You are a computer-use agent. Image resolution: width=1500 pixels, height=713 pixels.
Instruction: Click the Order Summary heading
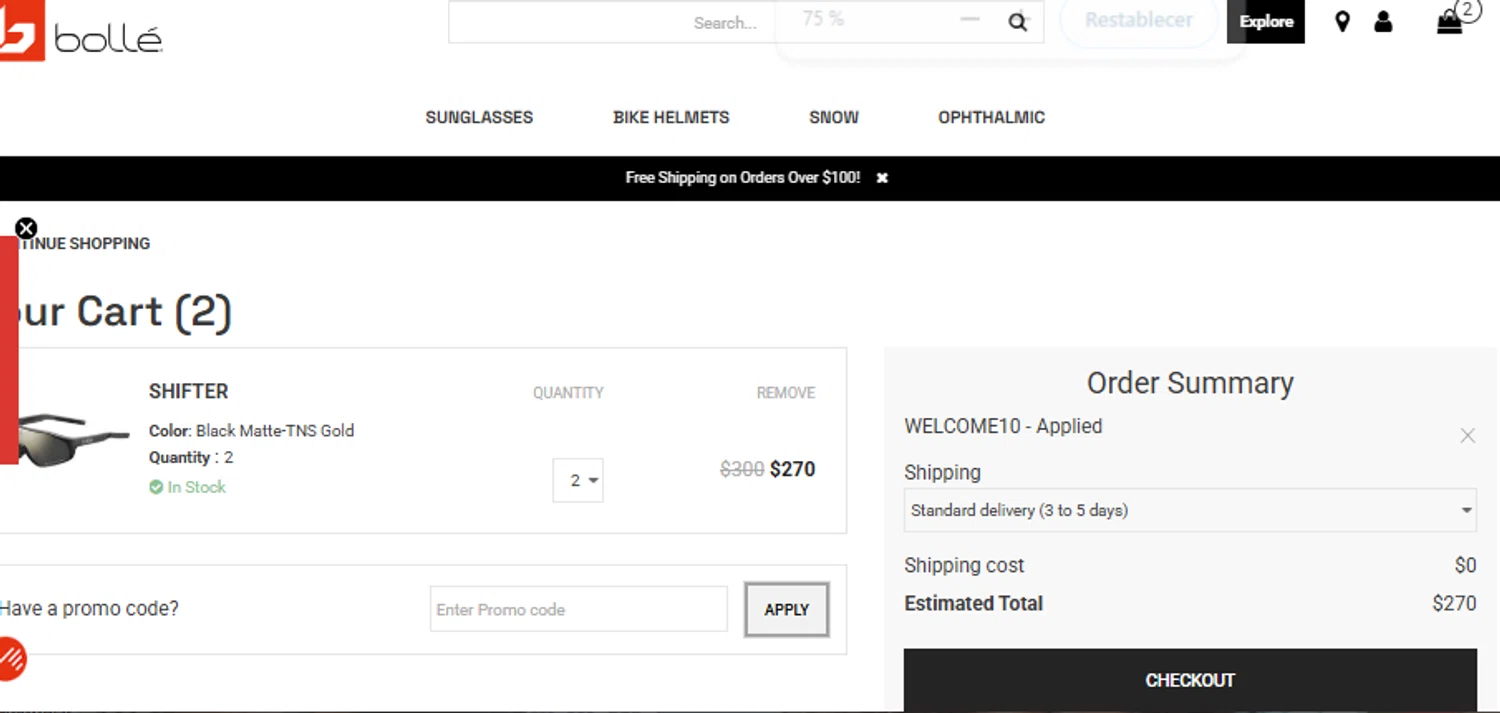tap(1190, 383)
